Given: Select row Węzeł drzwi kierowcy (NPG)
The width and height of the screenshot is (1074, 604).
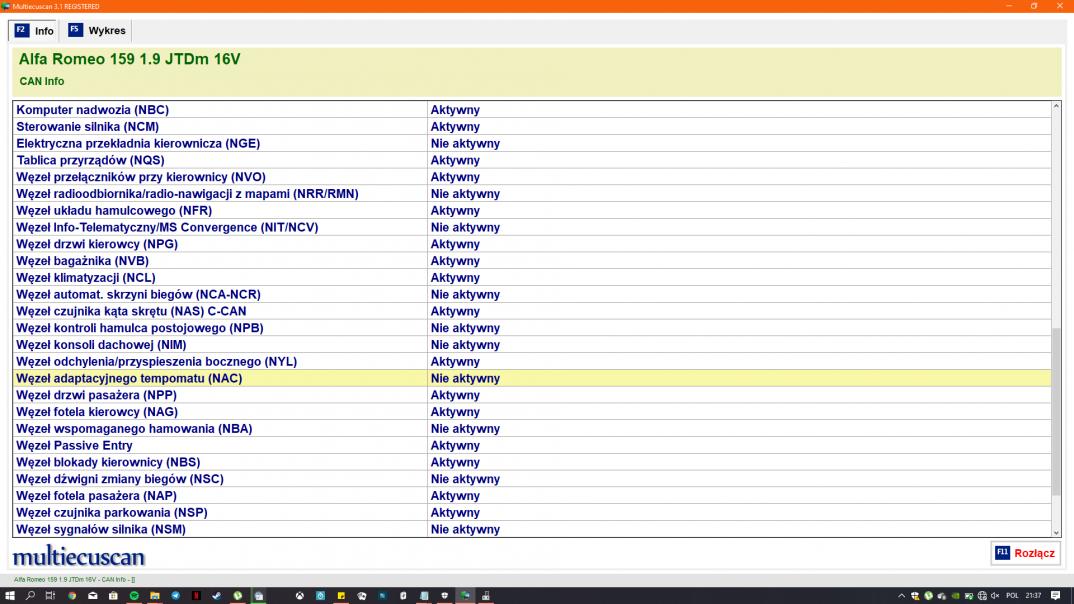Looking at the screenshot, I should [532, 244].
